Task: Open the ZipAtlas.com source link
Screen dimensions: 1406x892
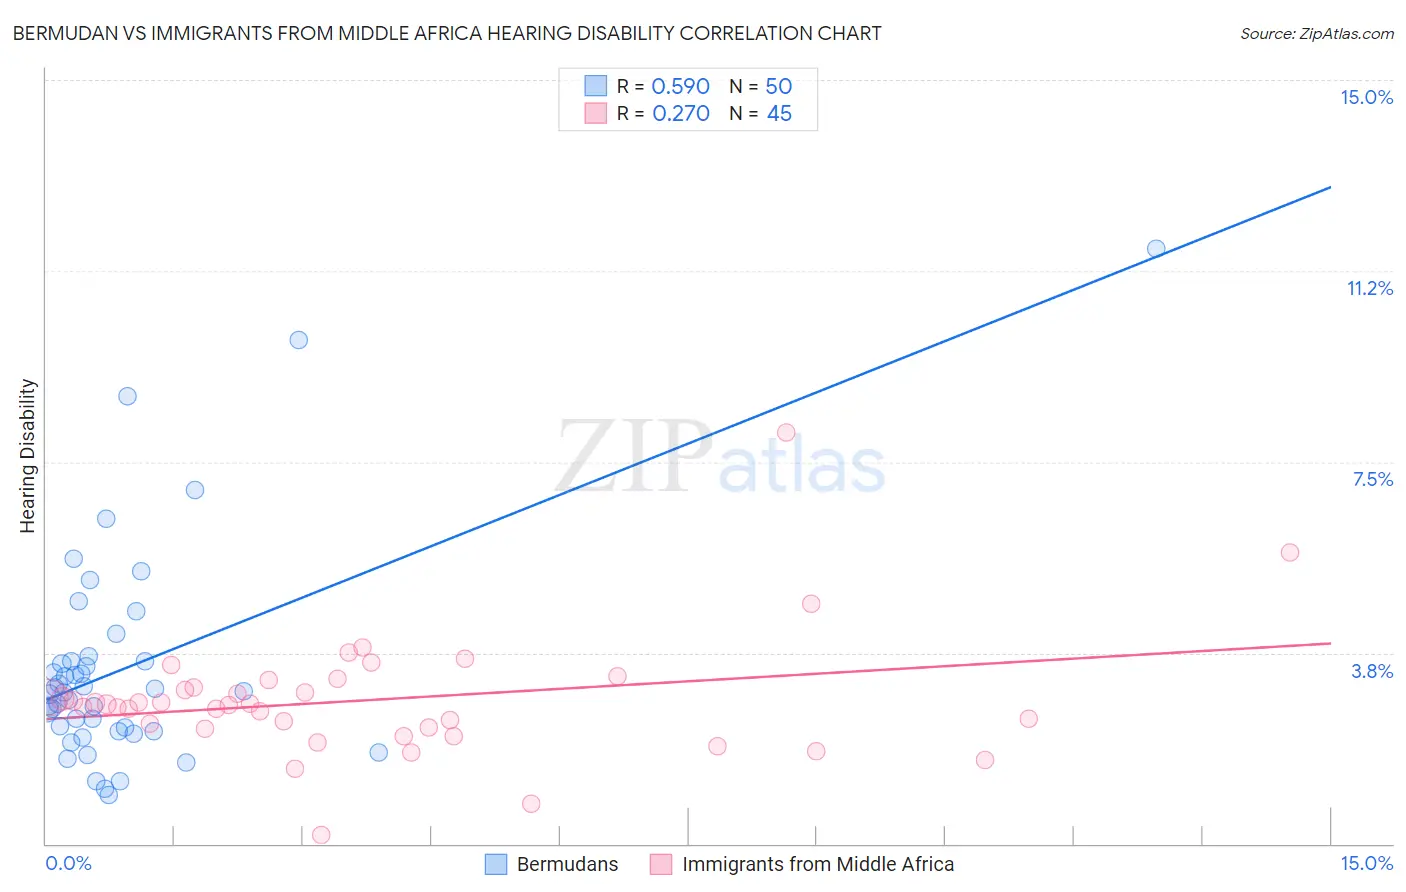Action: pos(1317,33)
